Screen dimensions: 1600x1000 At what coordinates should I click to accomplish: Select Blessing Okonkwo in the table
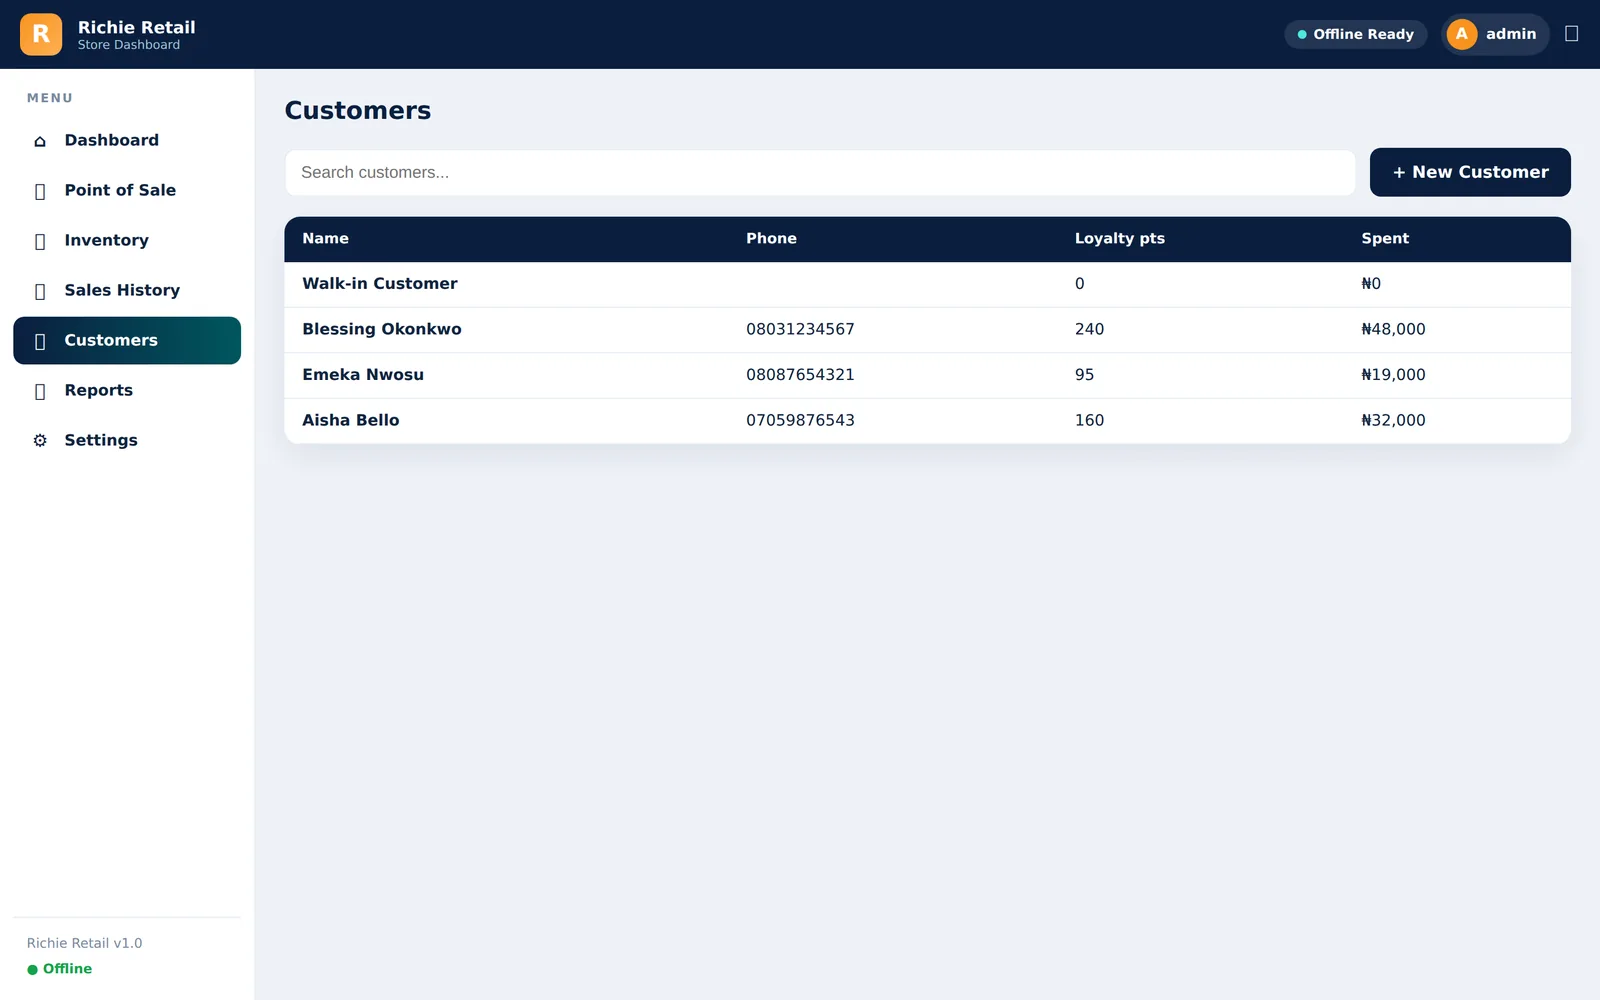point(382,329)
